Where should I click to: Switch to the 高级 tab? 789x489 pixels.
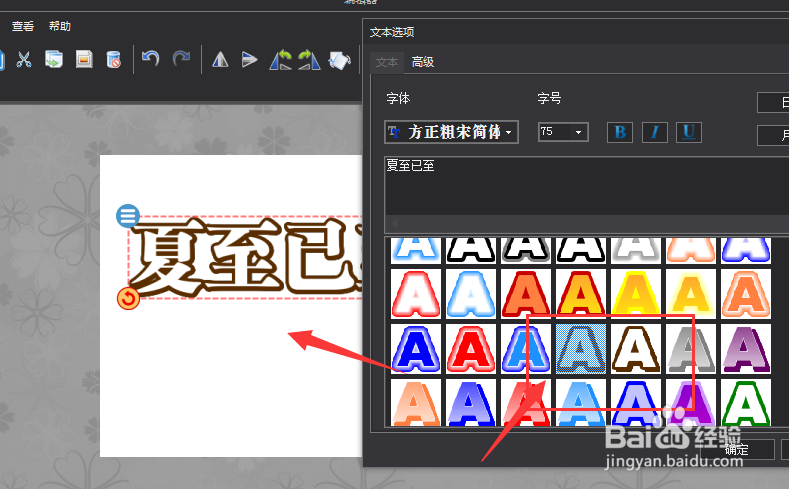click(x=423, y=62)
